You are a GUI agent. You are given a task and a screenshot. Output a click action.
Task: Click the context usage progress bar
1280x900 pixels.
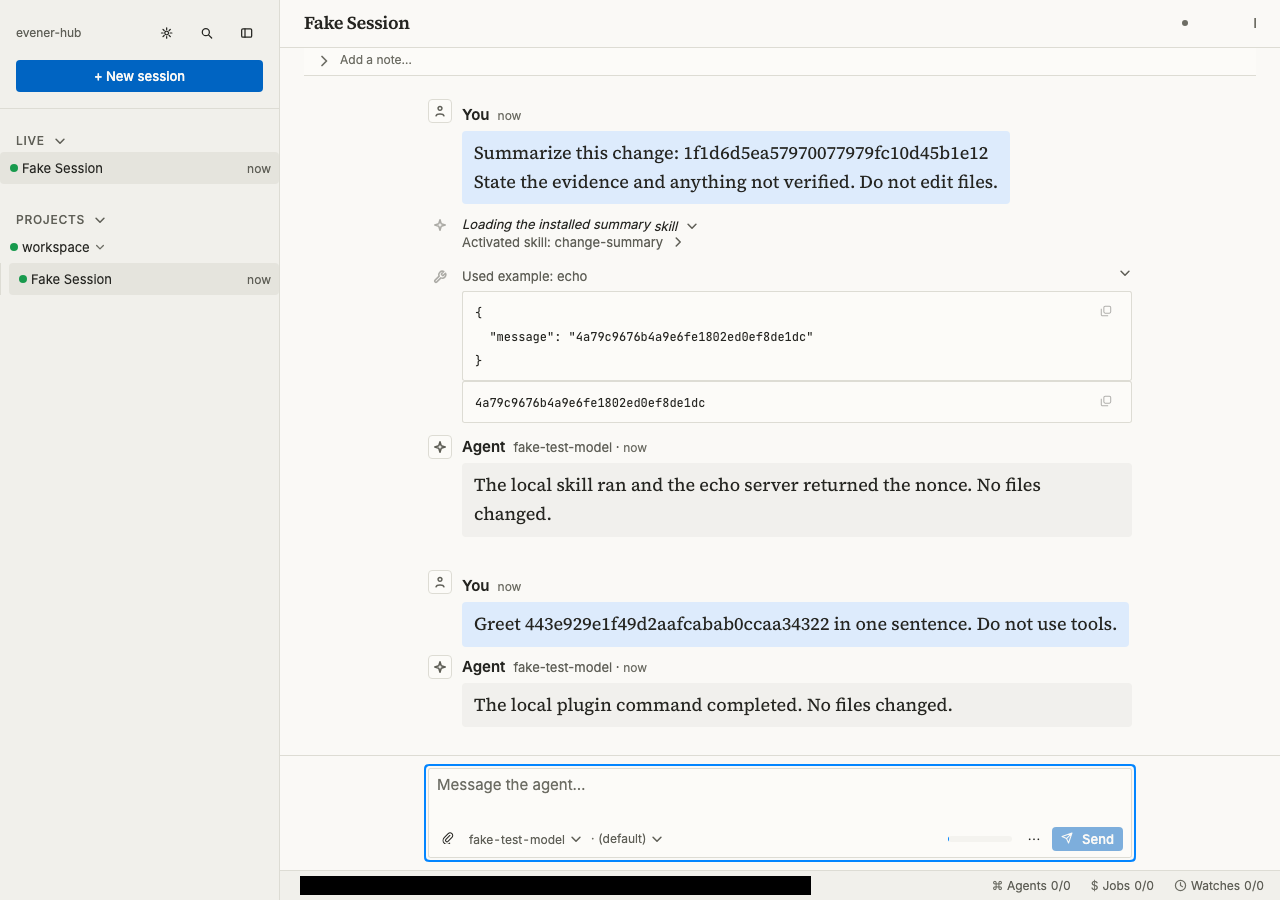pyautogui.click(x=980, y=839)
